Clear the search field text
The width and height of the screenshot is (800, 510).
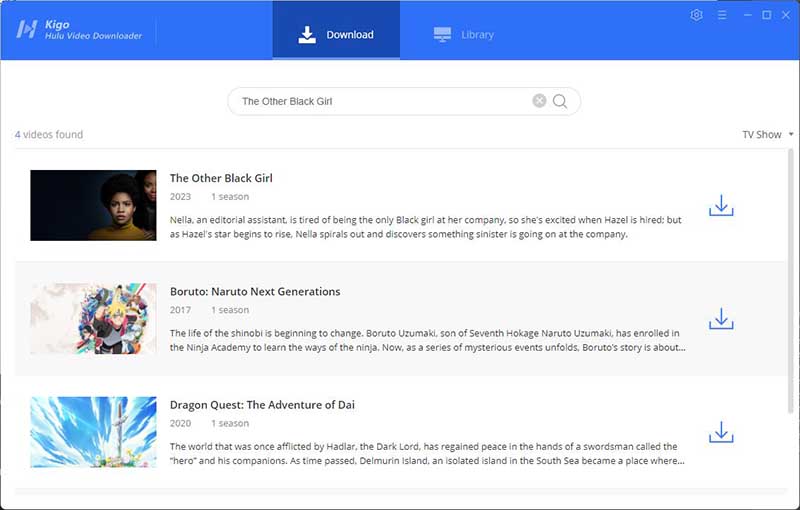(x=539, y=101)
